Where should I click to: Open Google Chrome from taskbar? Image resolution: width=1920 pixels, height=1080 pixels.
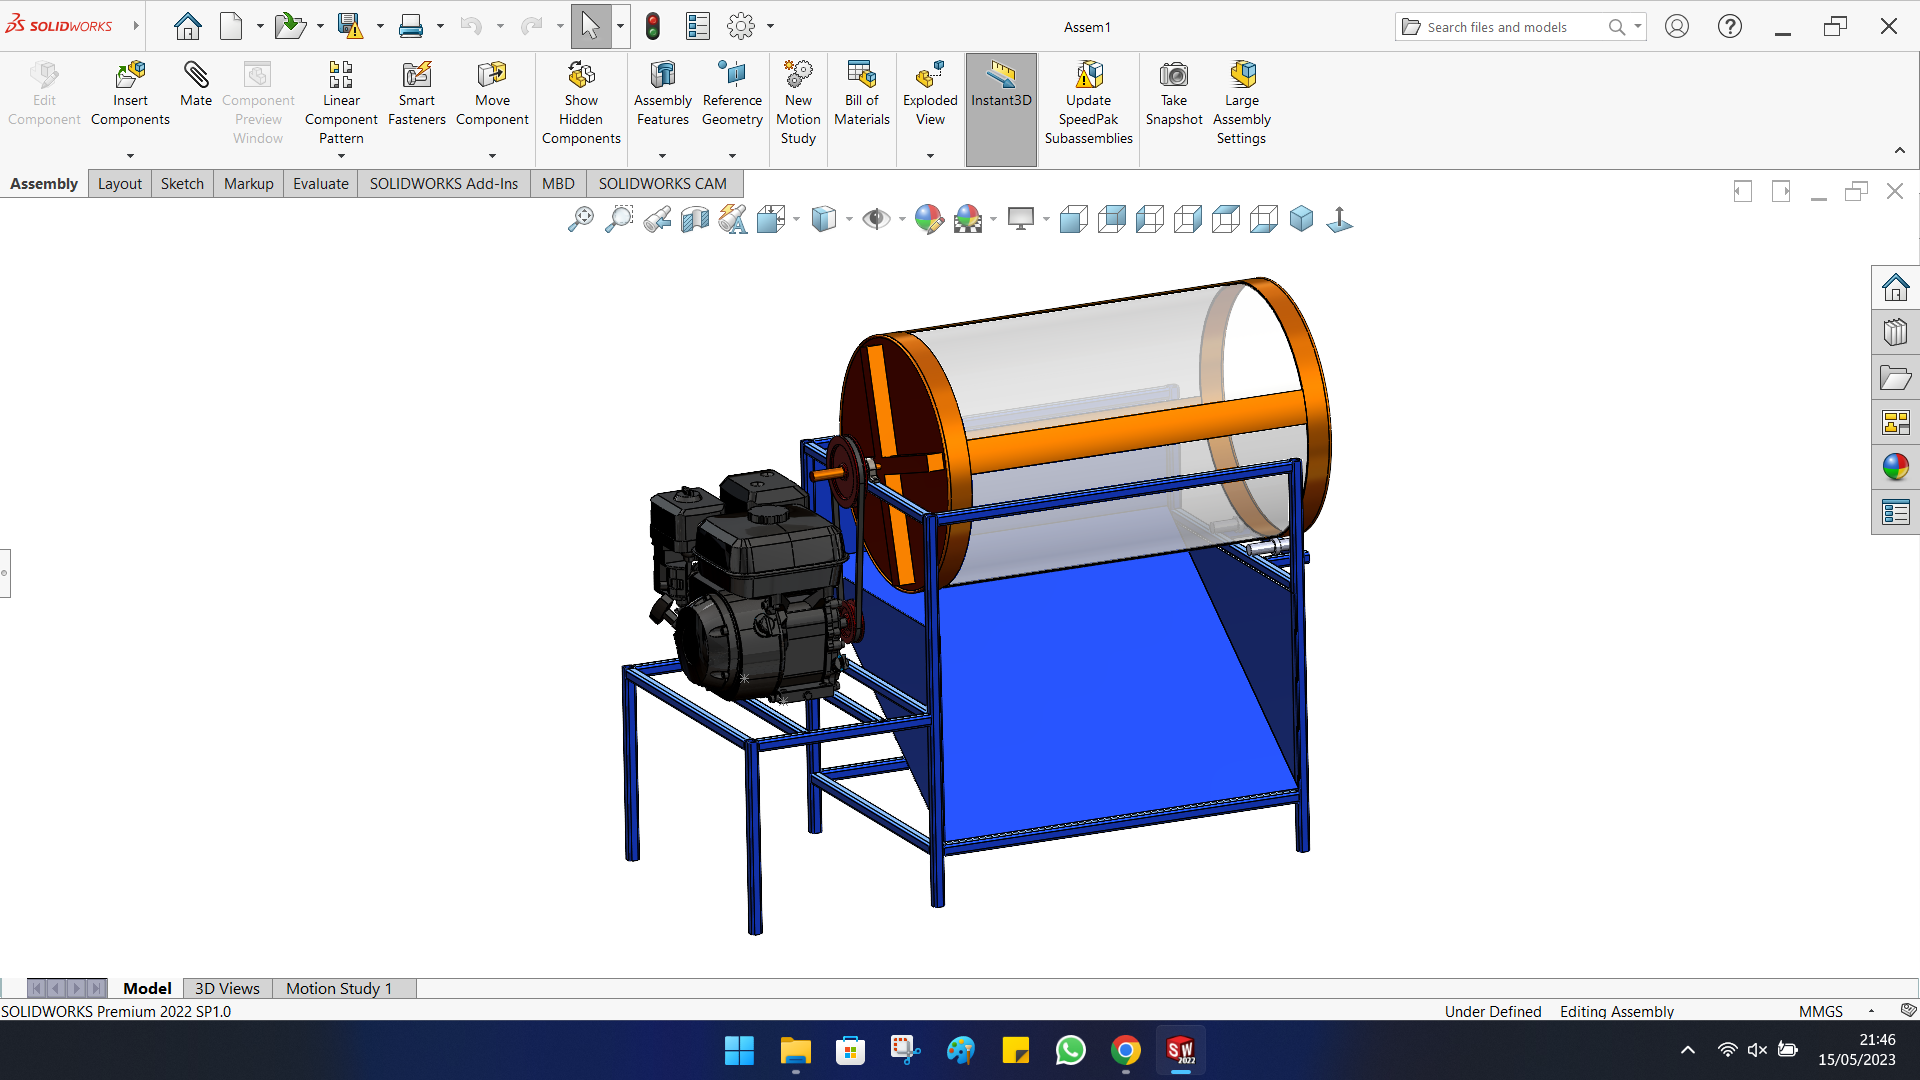point(1125,1051)
